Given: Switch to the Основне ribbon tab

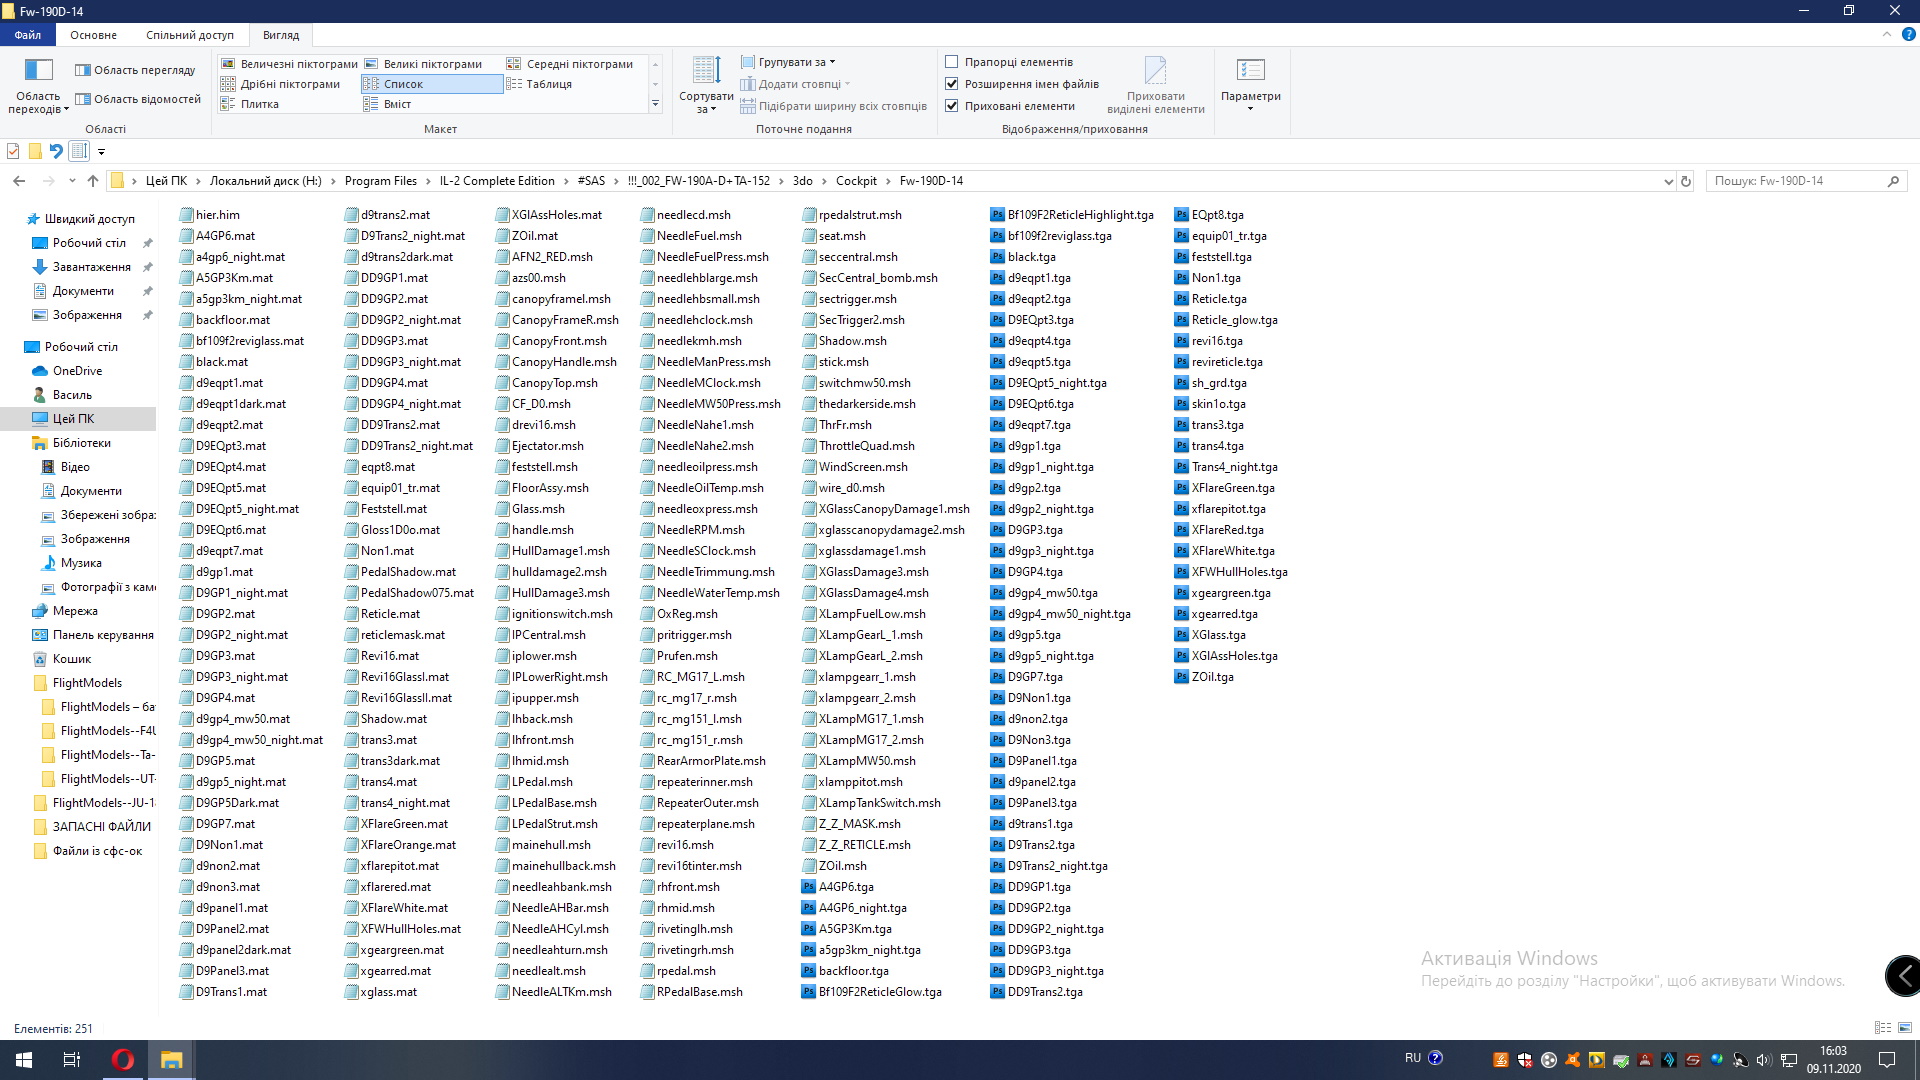Looking at the screenshot, I should [x=93, y=35].
